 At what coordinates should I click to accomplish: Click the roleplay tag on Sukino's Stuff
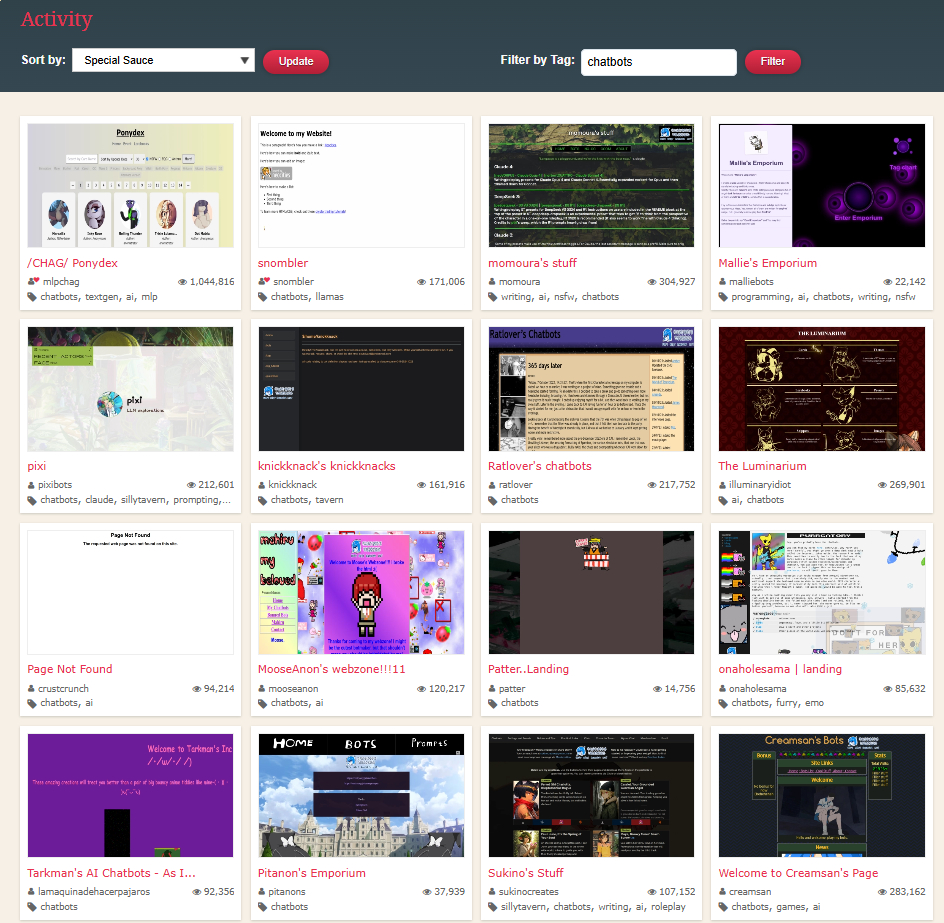[668, 907]
